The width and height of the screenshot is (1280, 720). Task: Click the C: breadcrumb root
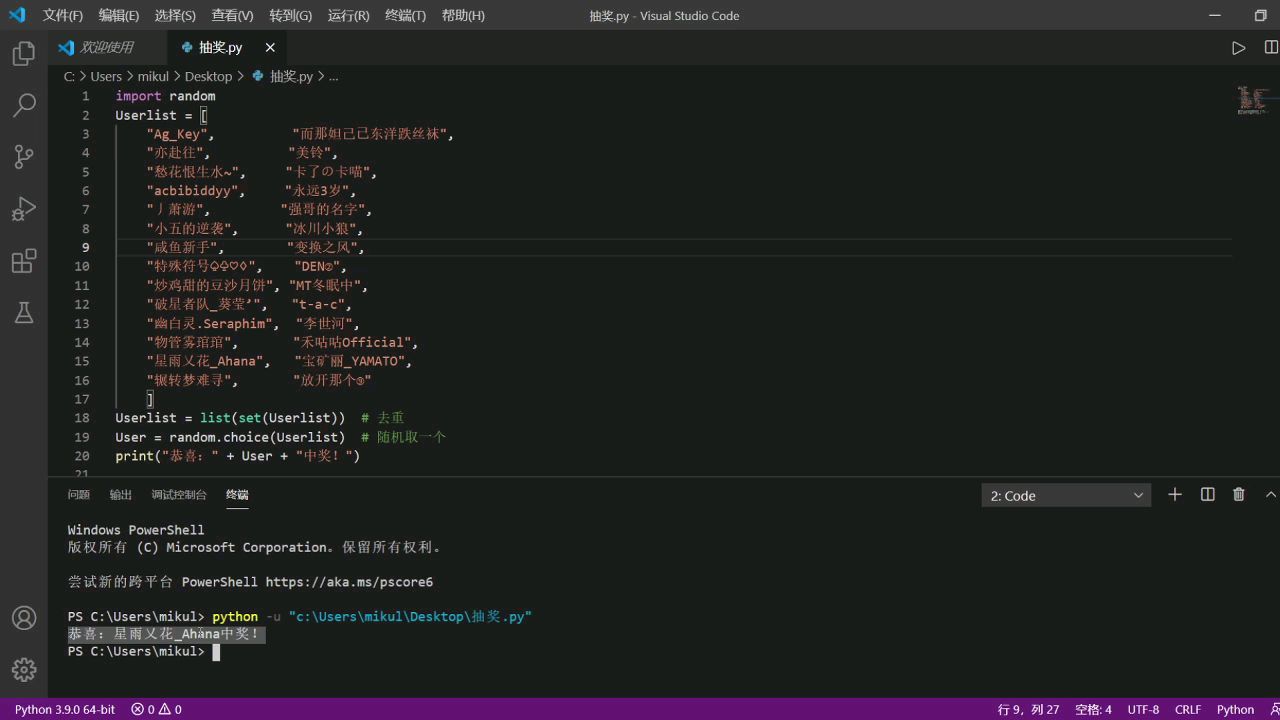click(69, 76)
